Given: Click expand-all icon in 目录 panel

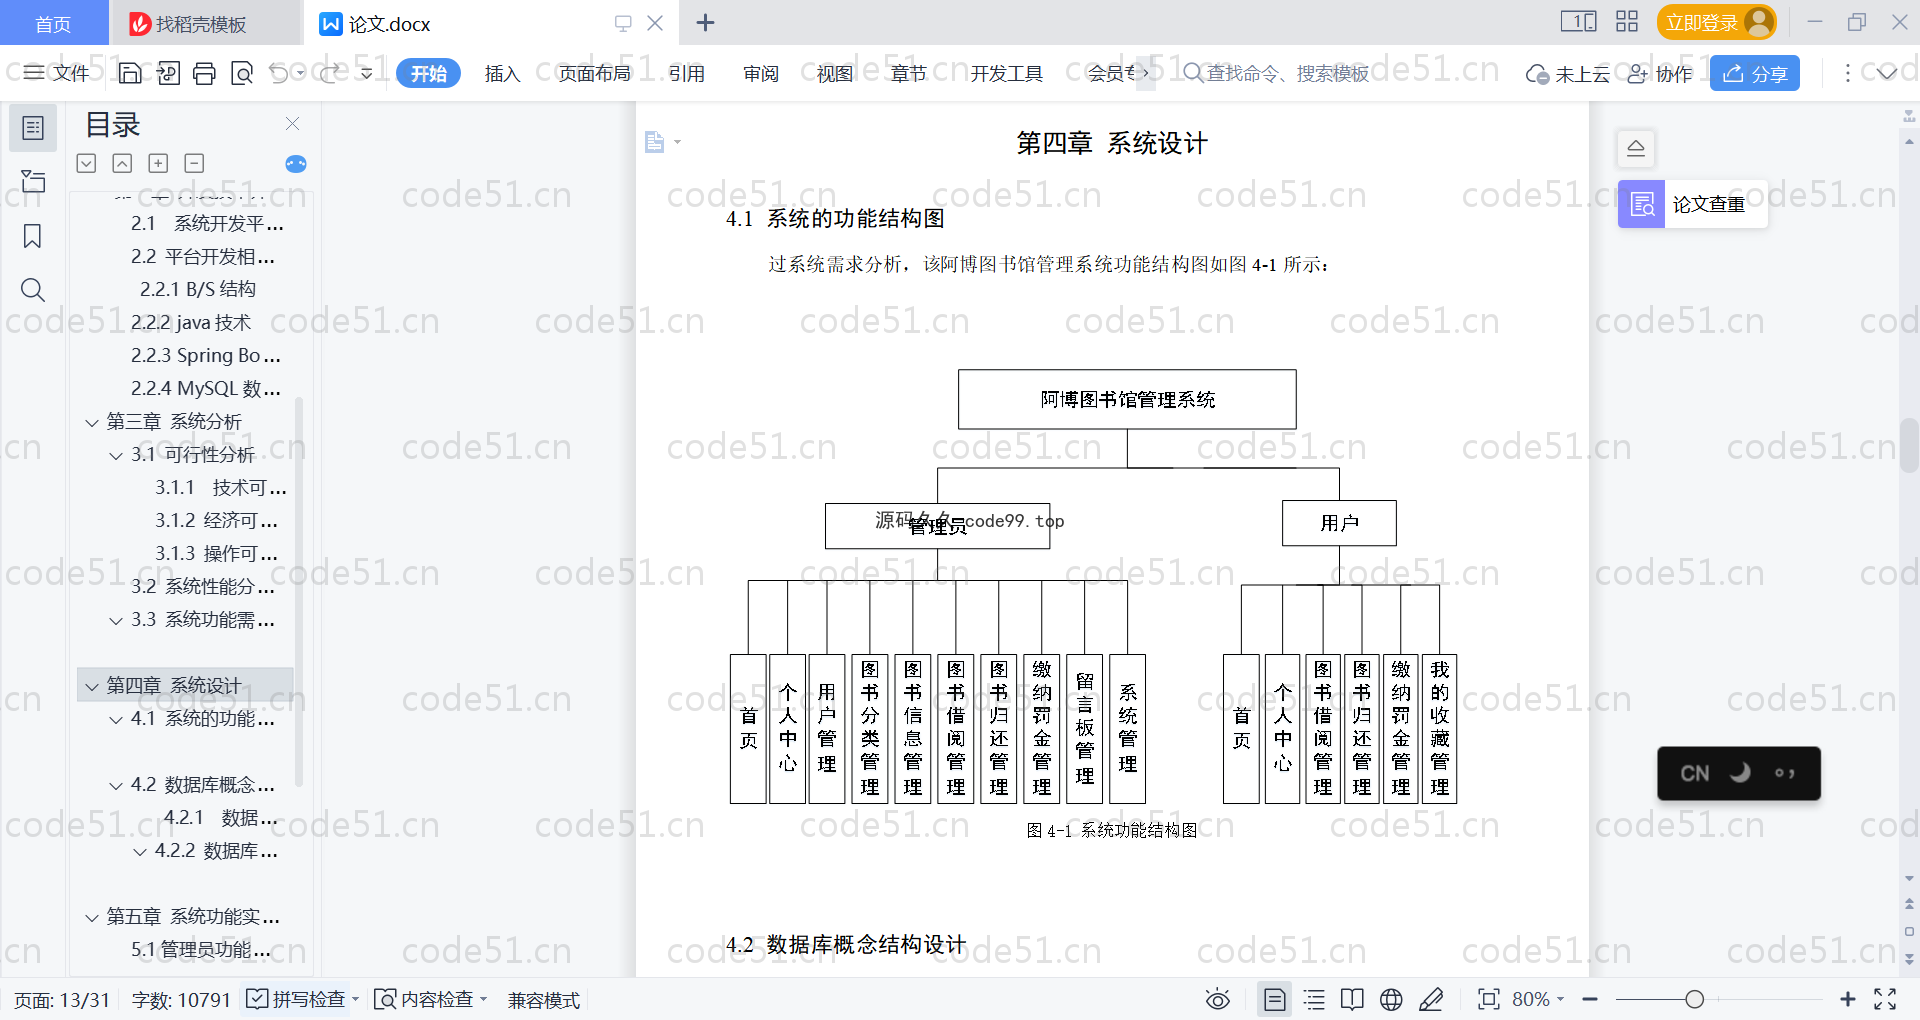Looking at the screenshot, I should [87, 163].
